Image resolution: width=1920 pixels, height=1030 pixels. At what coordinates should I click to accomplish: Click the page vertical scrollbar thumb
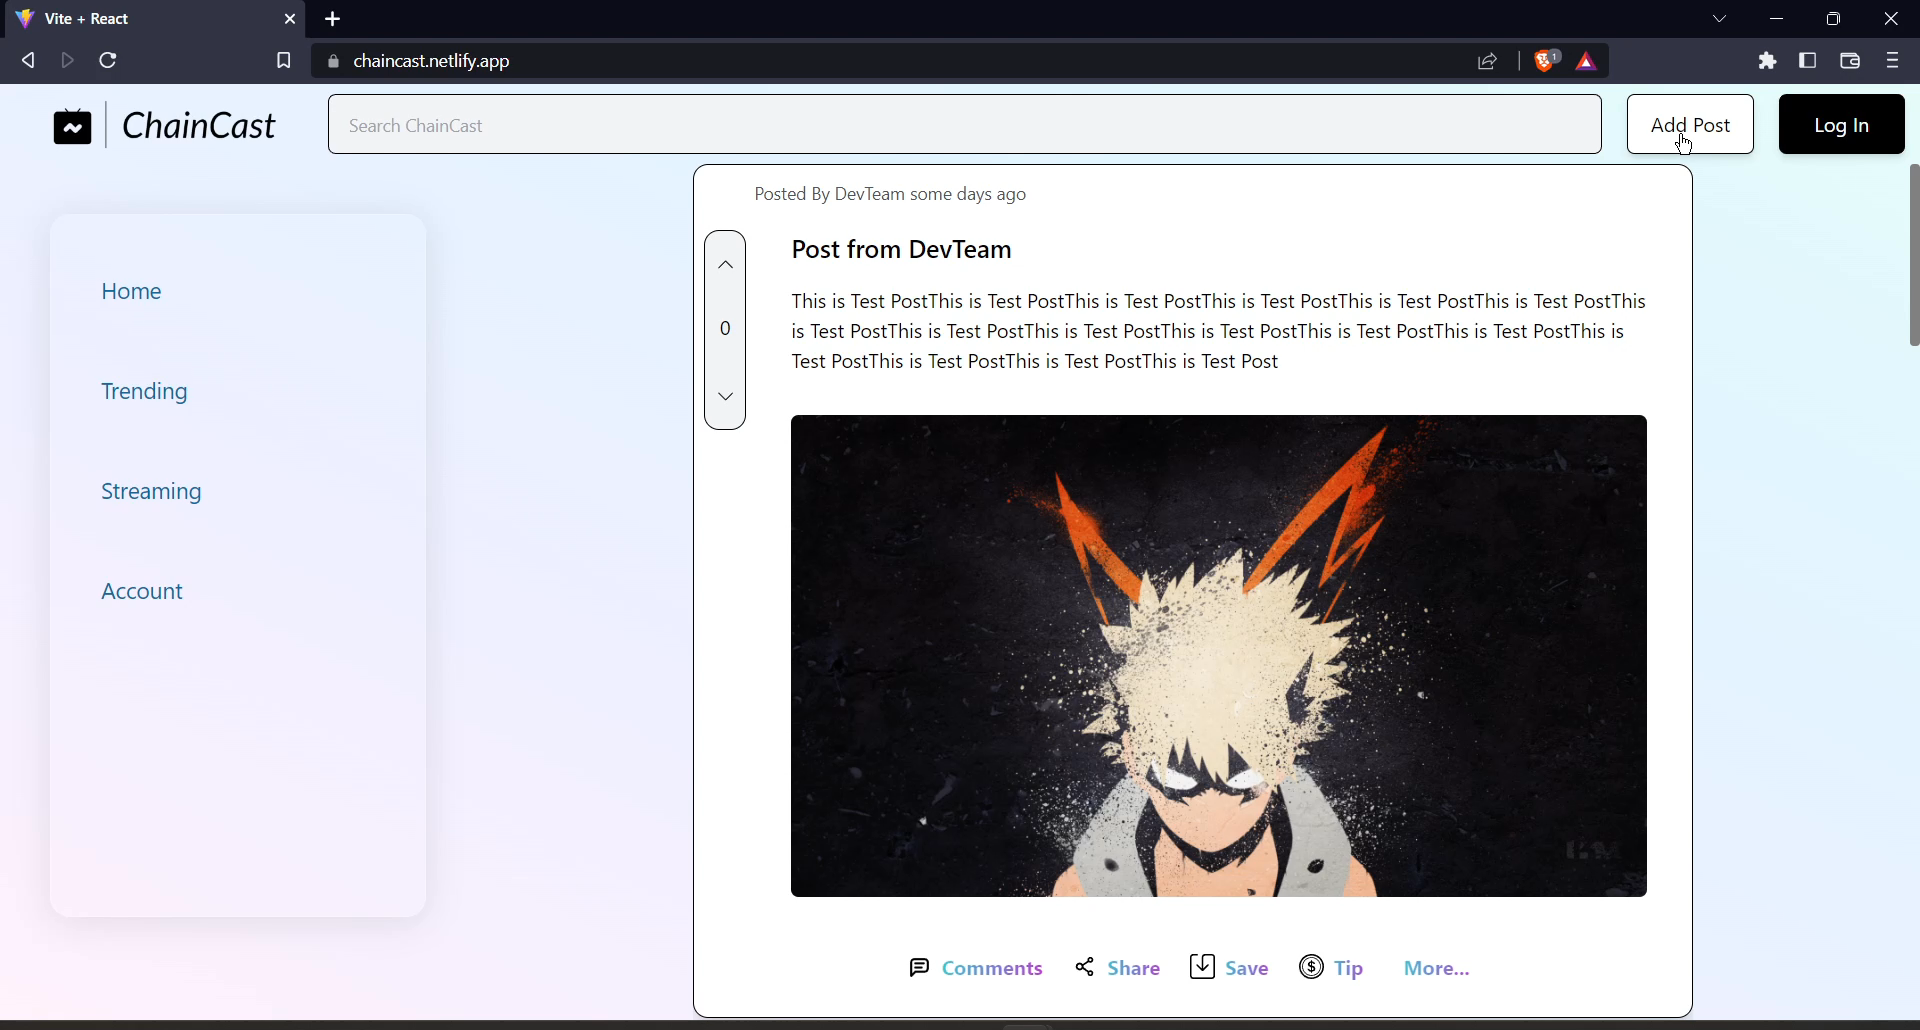[1914, 254]
